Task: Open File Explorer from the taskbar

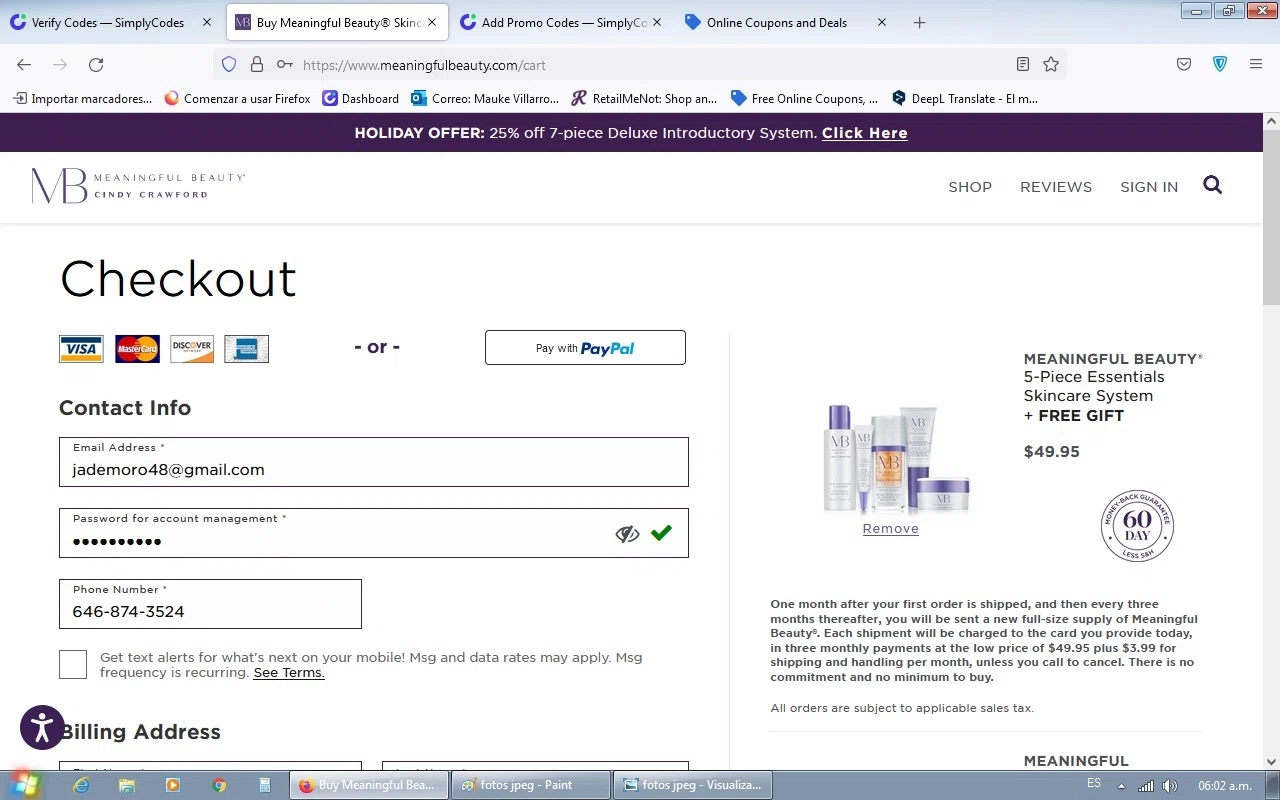Action: pyautogui.click(x=127, y=785)
